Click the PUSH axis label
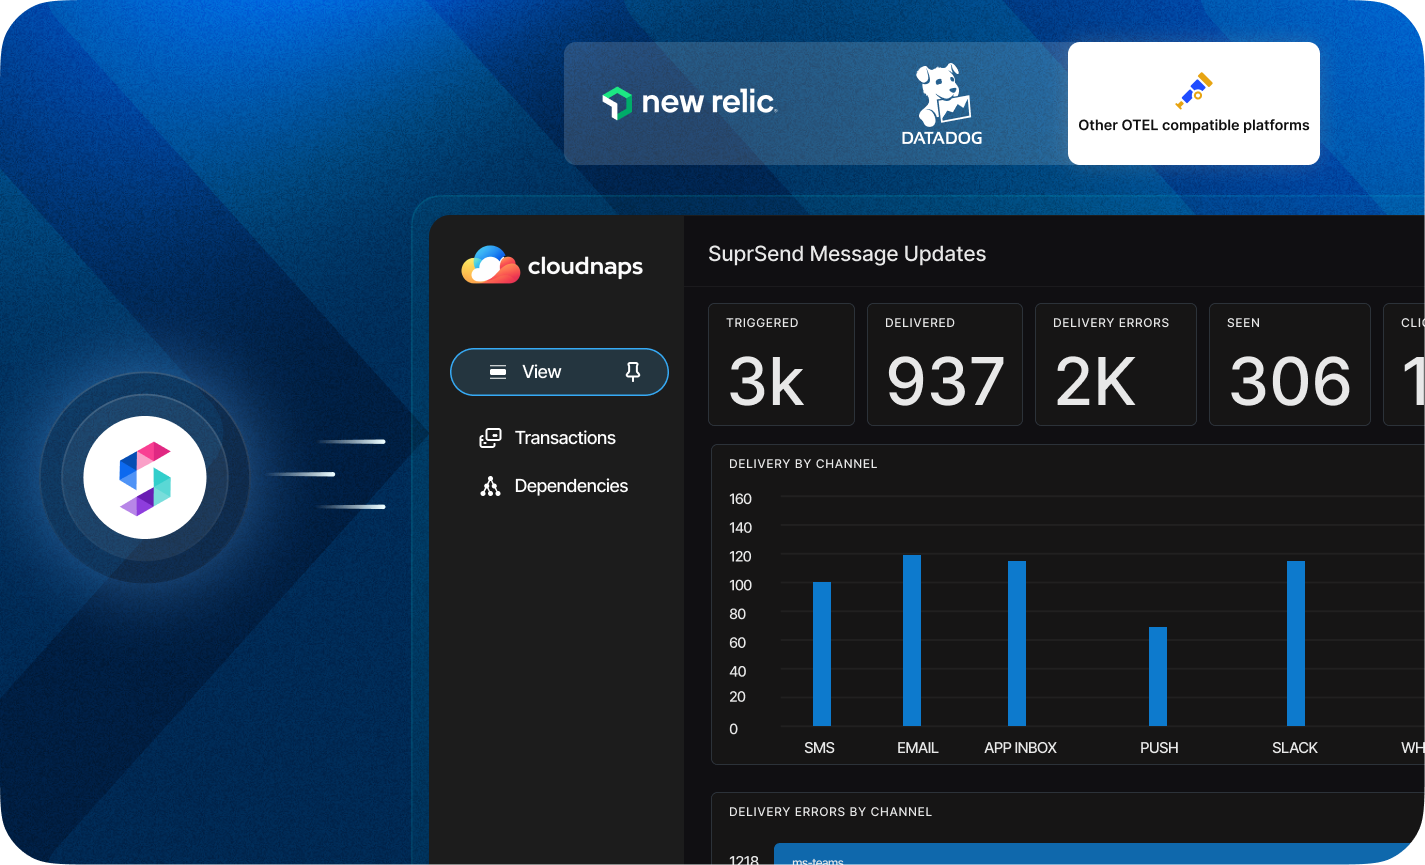 (1159, 748)
